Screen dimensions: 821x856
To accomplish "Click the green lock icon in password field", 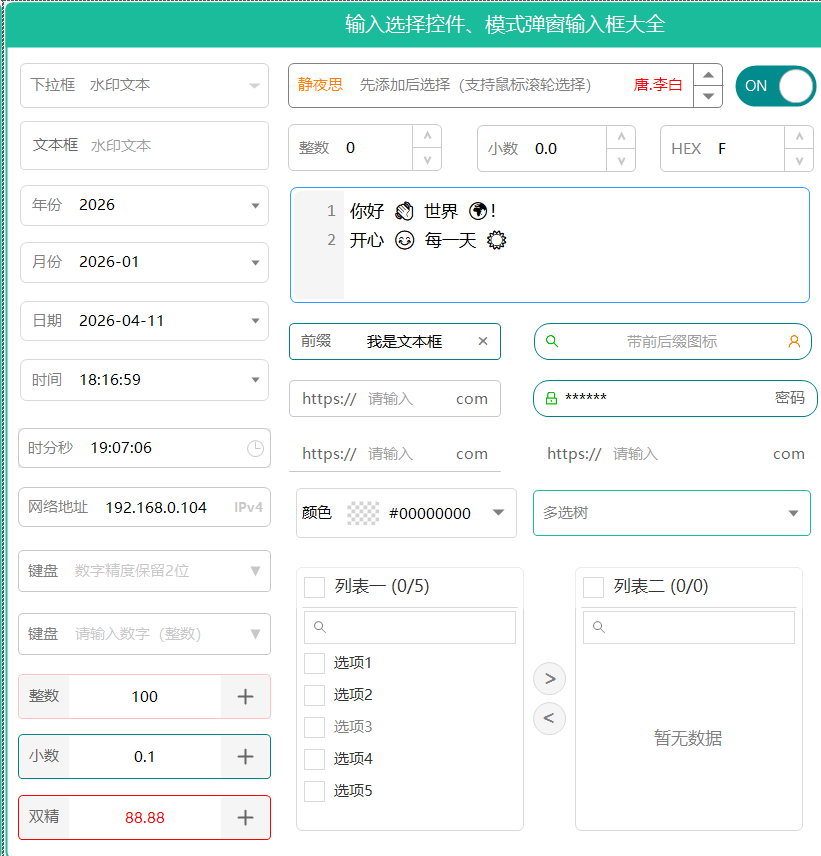I will point(551,398).
